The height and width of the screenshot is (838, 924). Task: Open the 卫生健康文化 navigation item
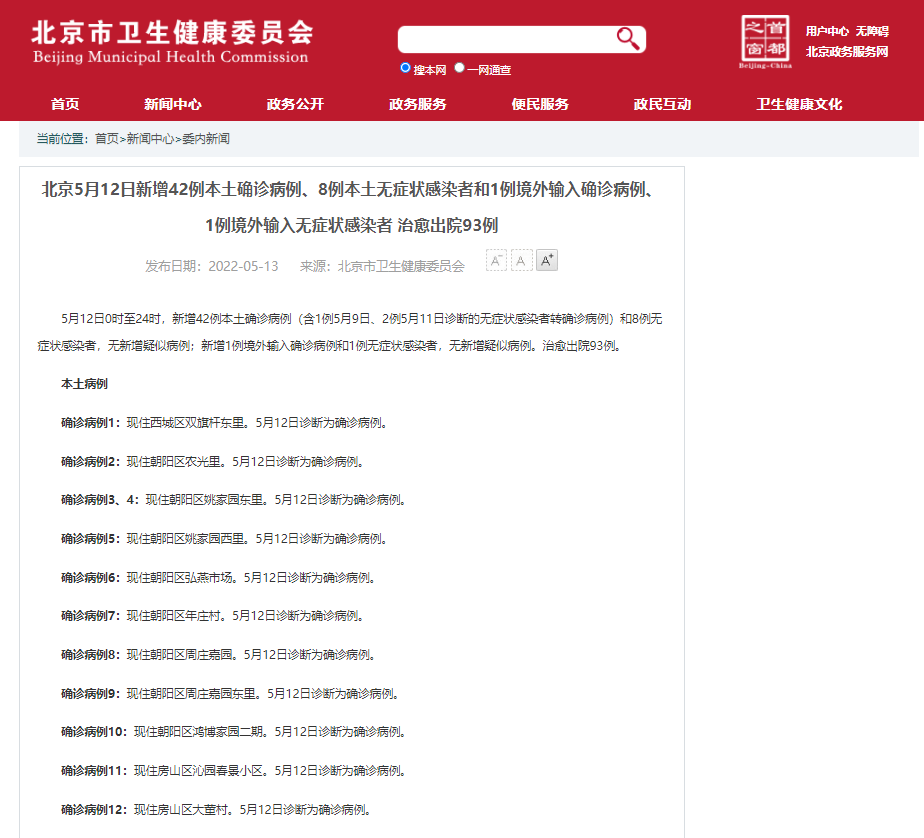[x=799, y=104]
